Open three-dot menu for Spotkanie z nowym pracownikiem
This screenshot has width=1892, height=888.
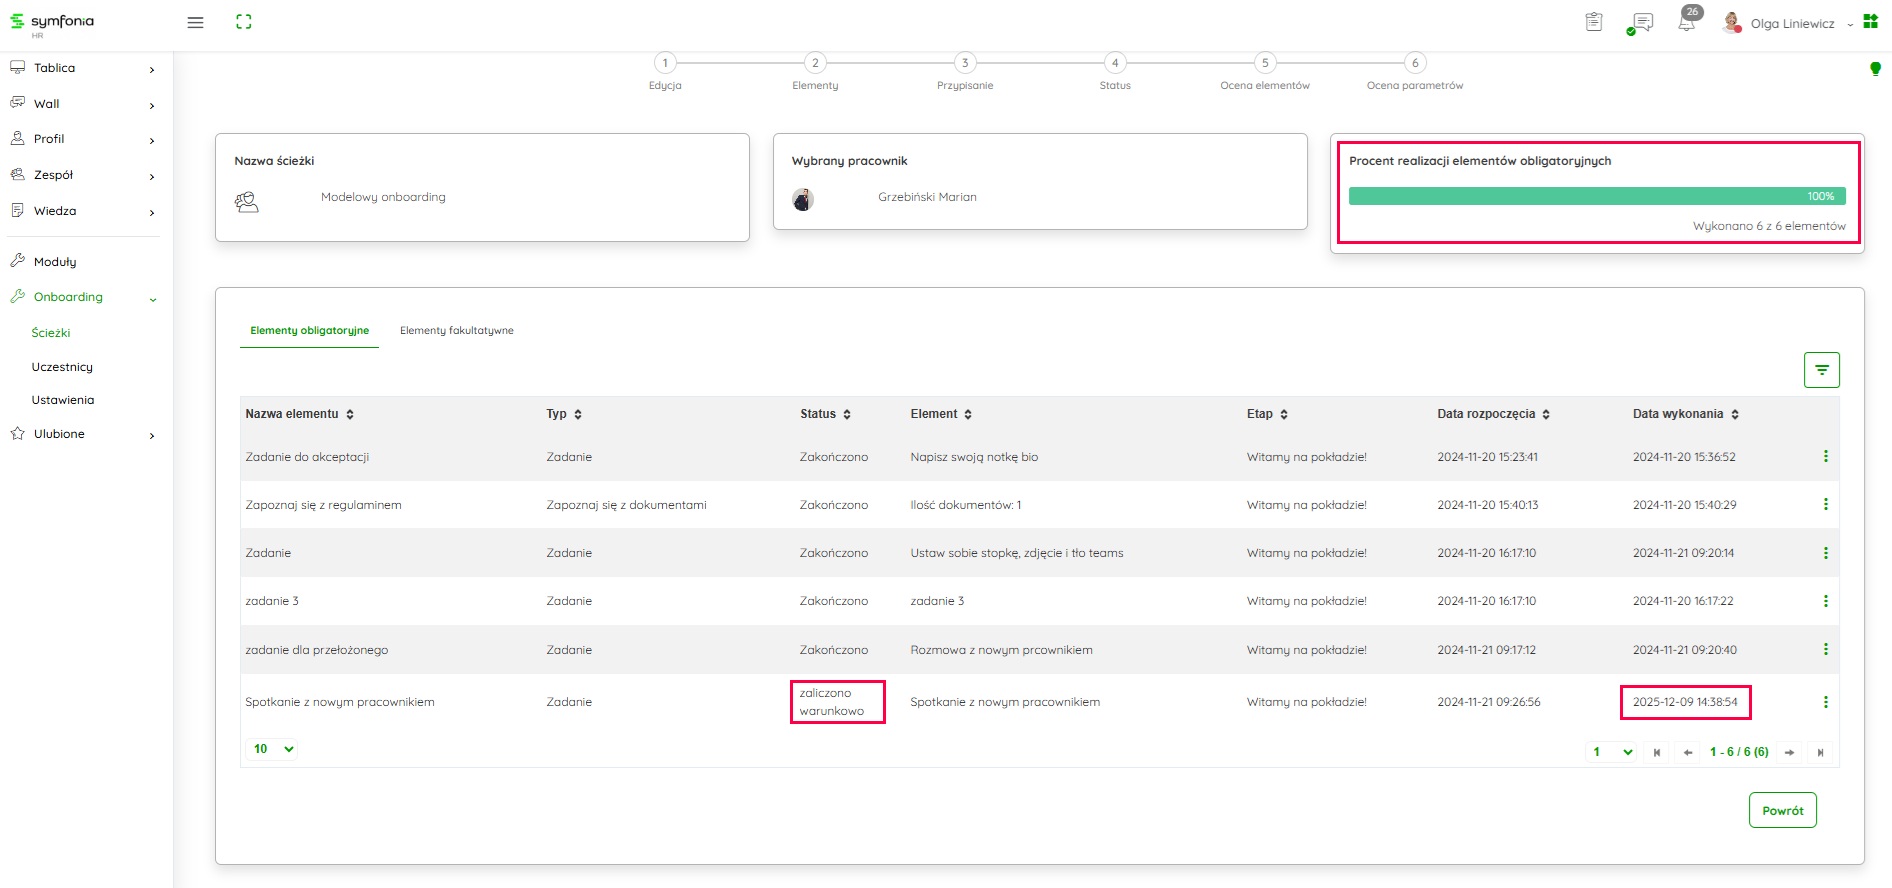tap(1825, 702)
